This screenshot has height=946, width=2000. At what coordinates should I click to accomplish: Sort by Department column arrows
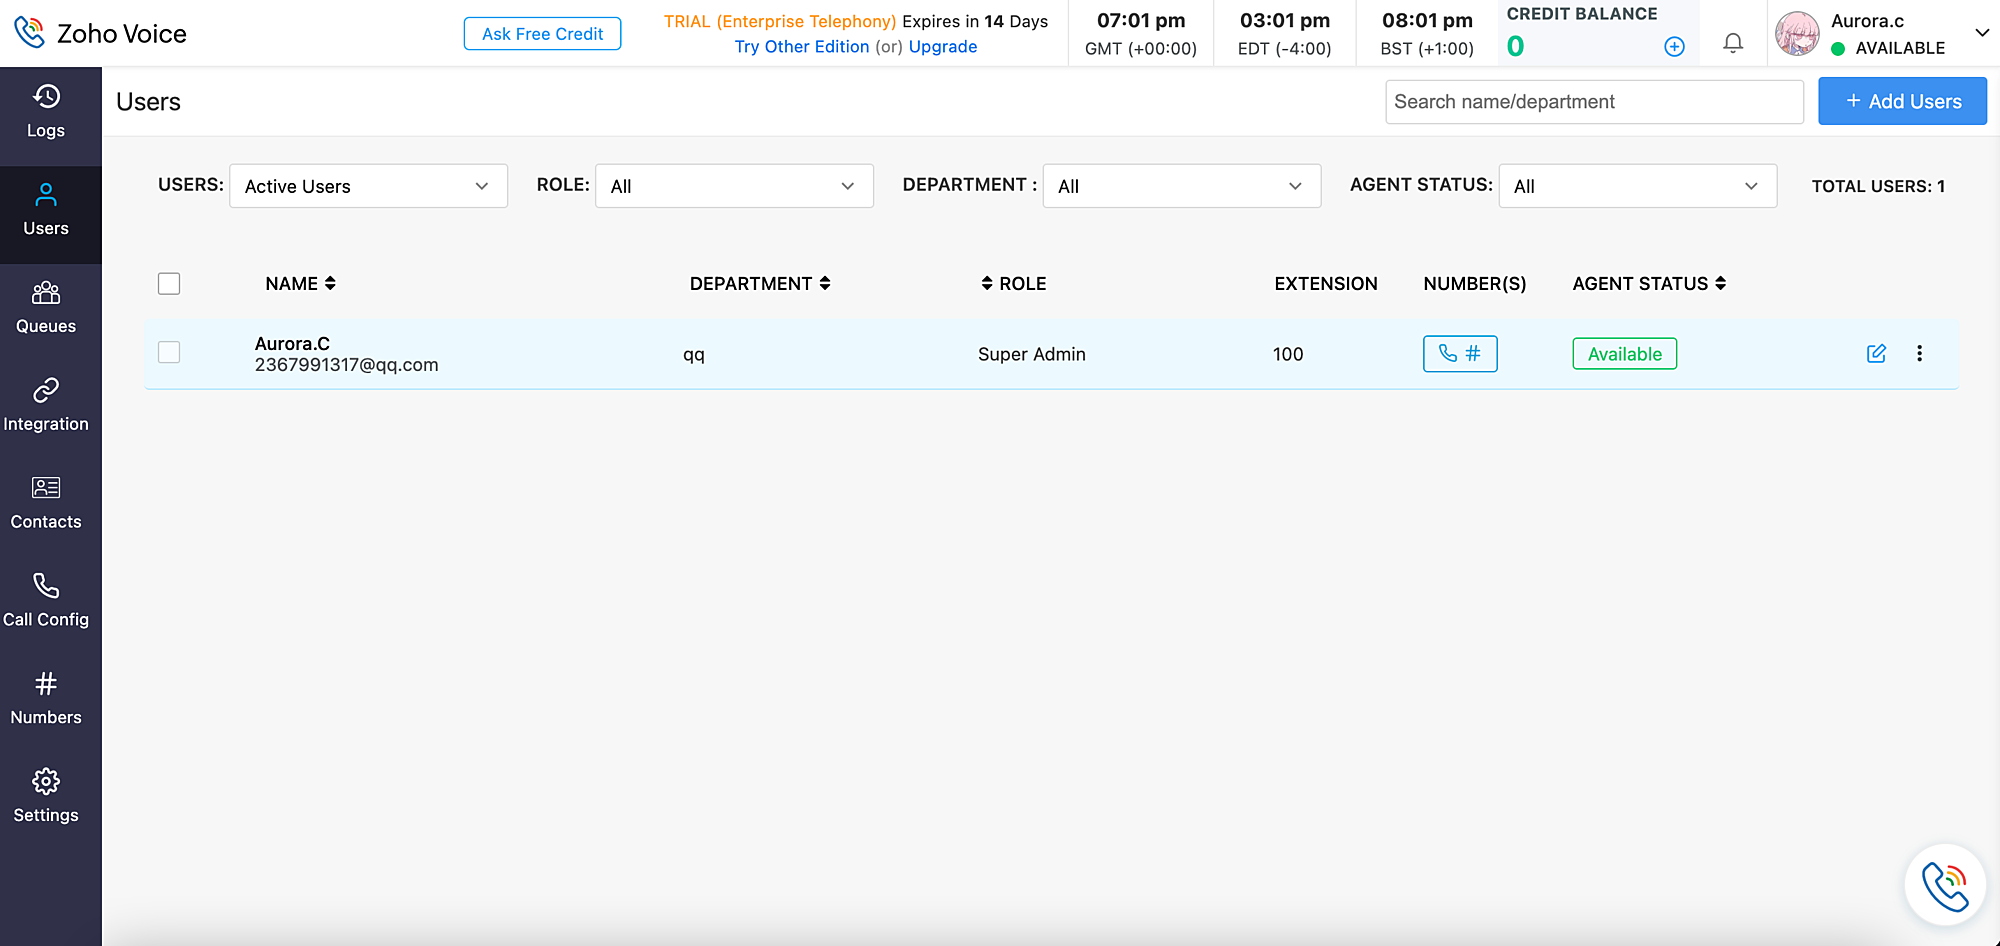click(825, 283)
